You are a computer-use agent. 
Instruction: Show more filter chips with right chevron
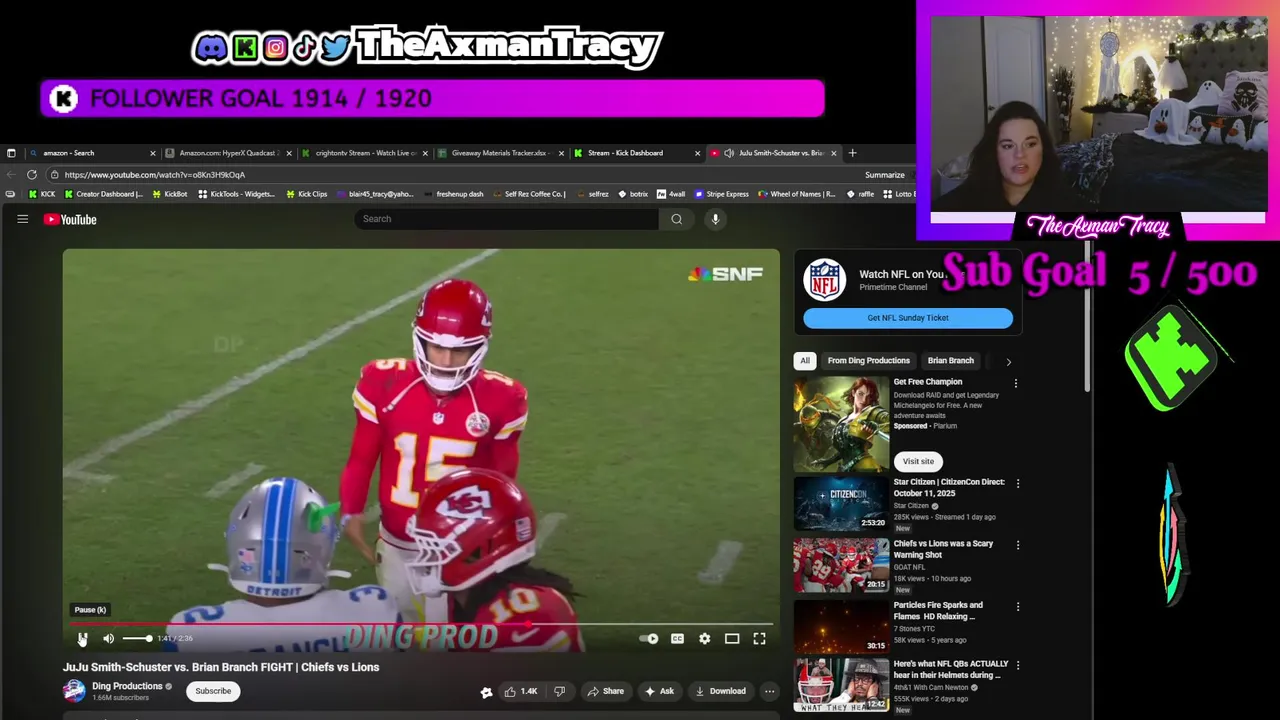click(x=1008, y=361)
